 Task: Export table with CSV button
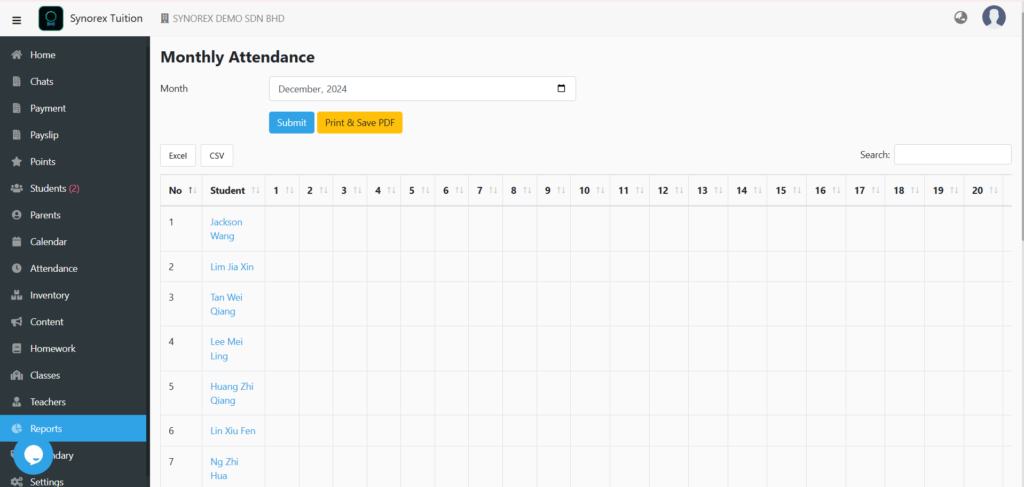coord(217,155)
